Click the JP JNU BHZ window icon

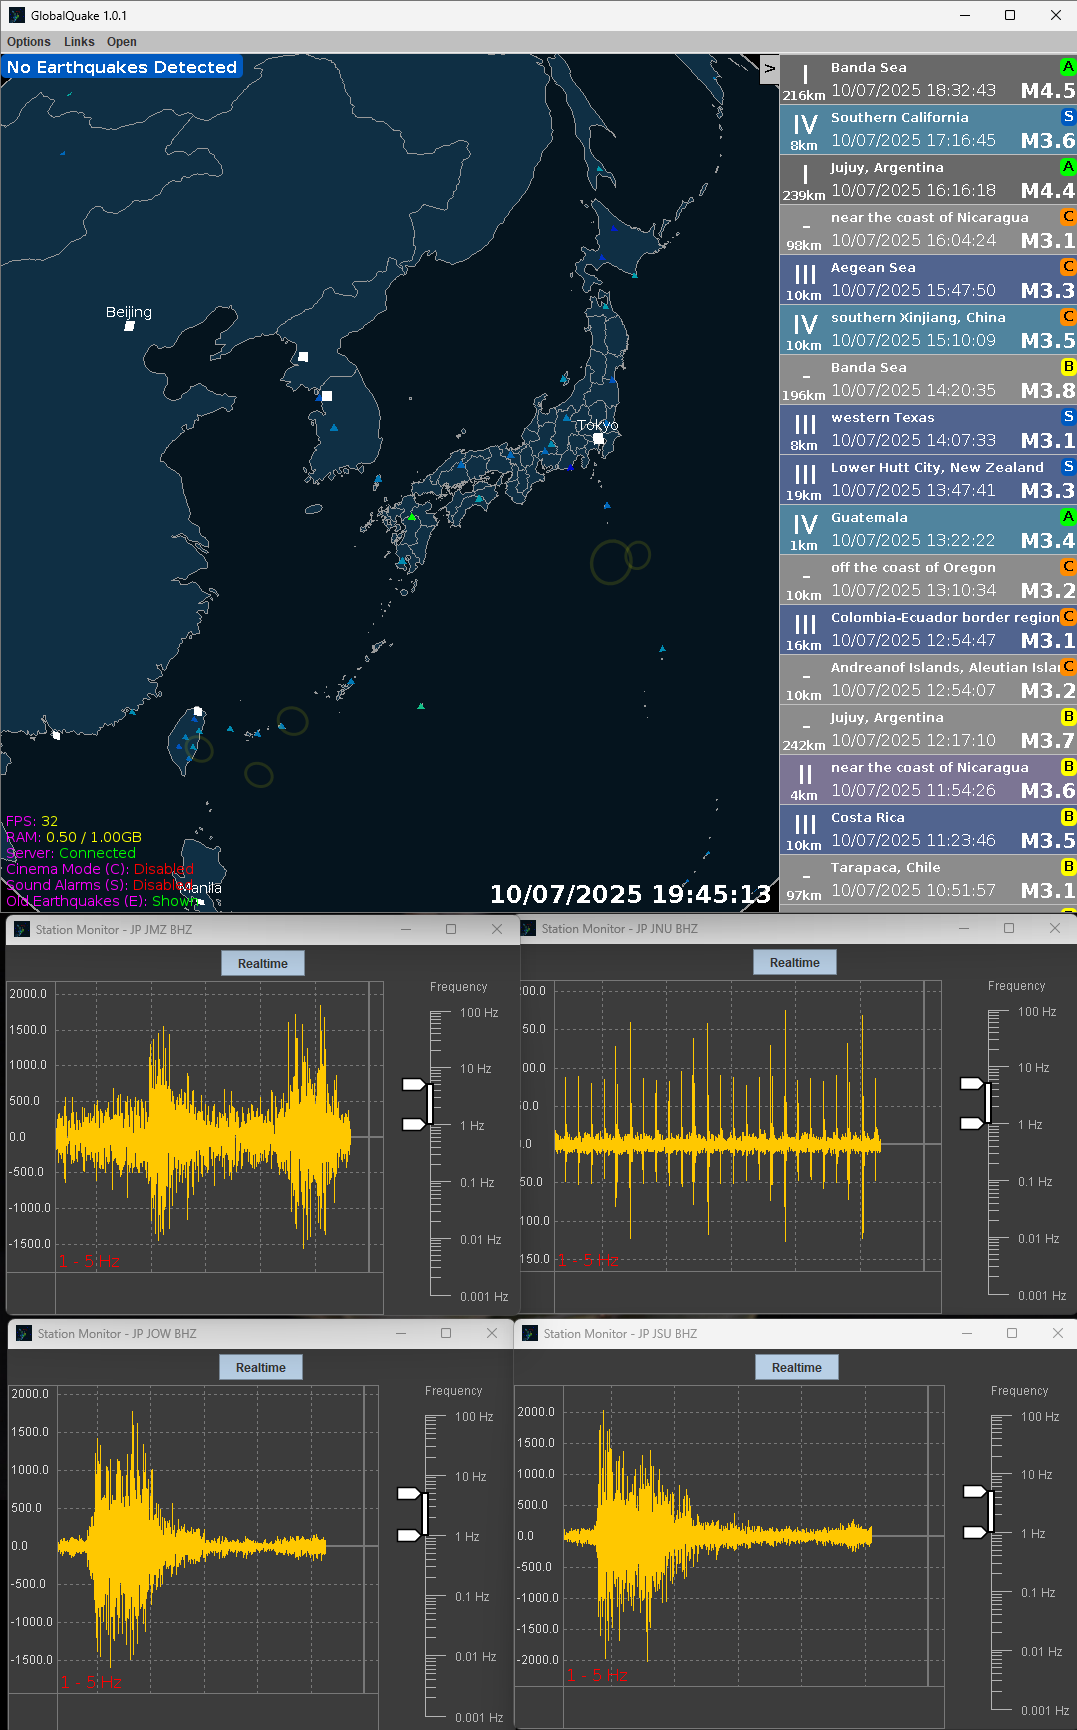coord(528,928)
